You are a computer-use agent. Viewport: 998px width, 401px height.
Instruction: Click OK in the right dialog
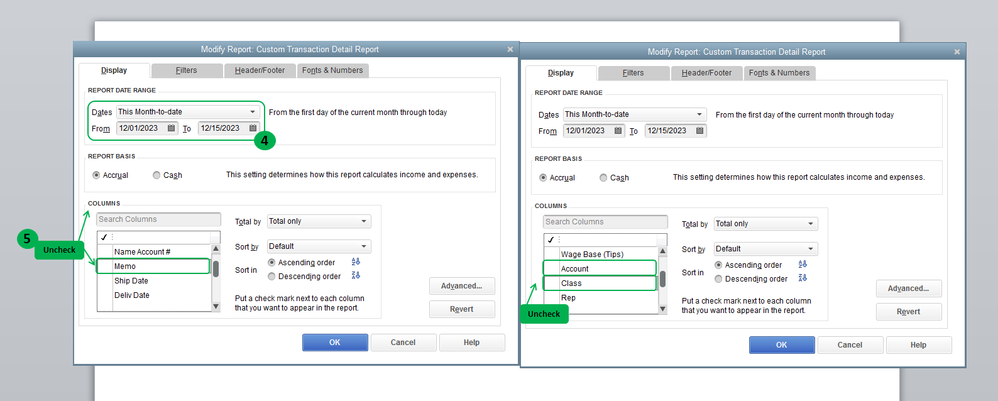(x=782, y=345)
